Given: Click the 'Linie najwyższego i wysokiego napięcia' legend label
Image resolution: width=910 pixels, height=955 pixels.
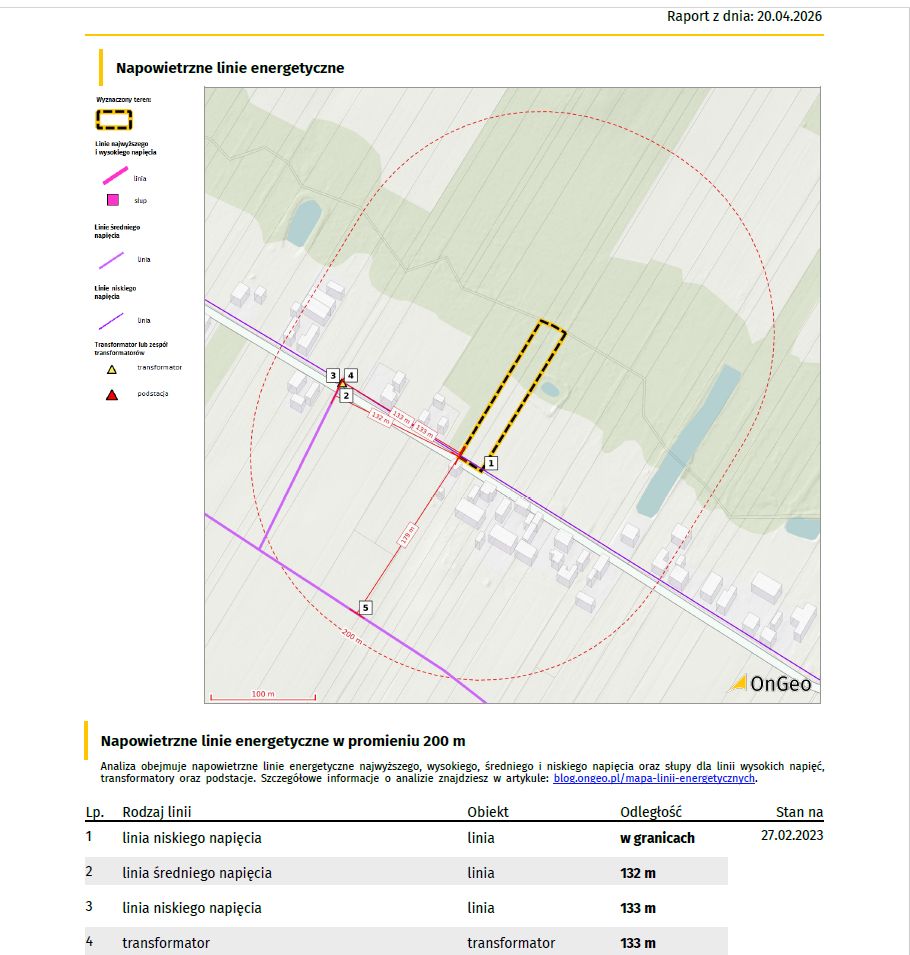Looking at the screenshot, I should 125,148.
